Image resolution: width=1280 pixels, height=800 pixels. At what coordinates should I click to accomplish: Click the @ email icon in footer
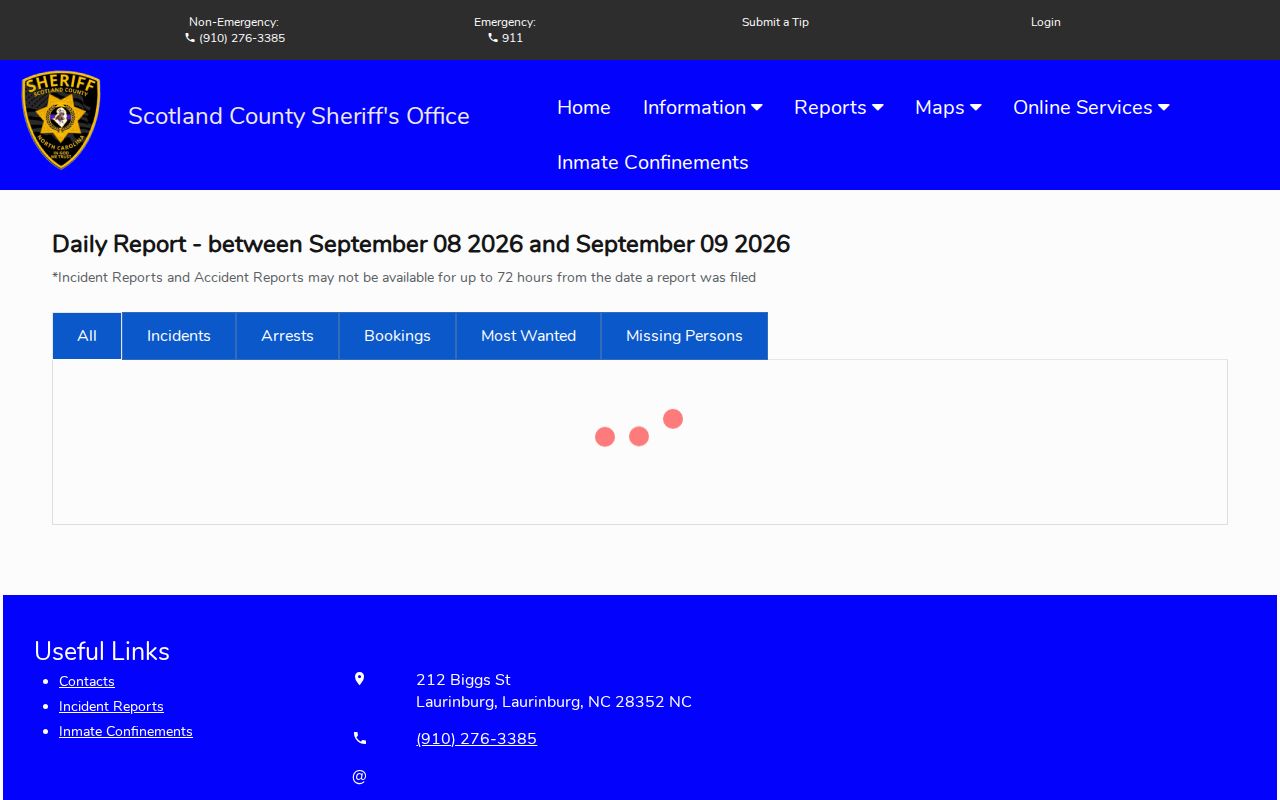point(360,776)
